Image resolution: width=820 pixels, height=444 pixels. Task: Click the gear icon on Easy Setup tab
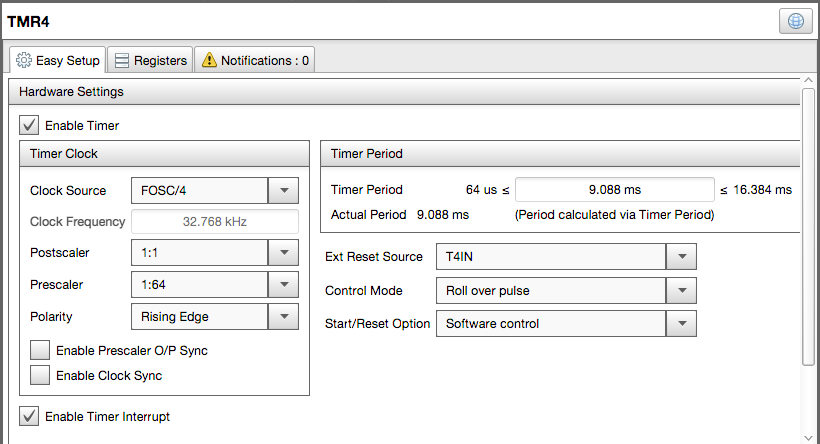coord(24,60)
